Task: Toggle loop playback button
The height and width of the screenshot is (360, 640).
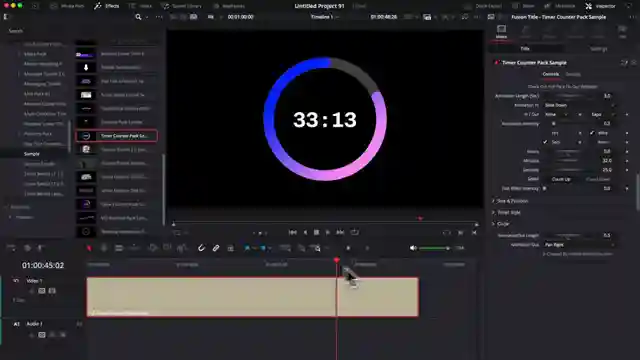Action: pos(354,232)
